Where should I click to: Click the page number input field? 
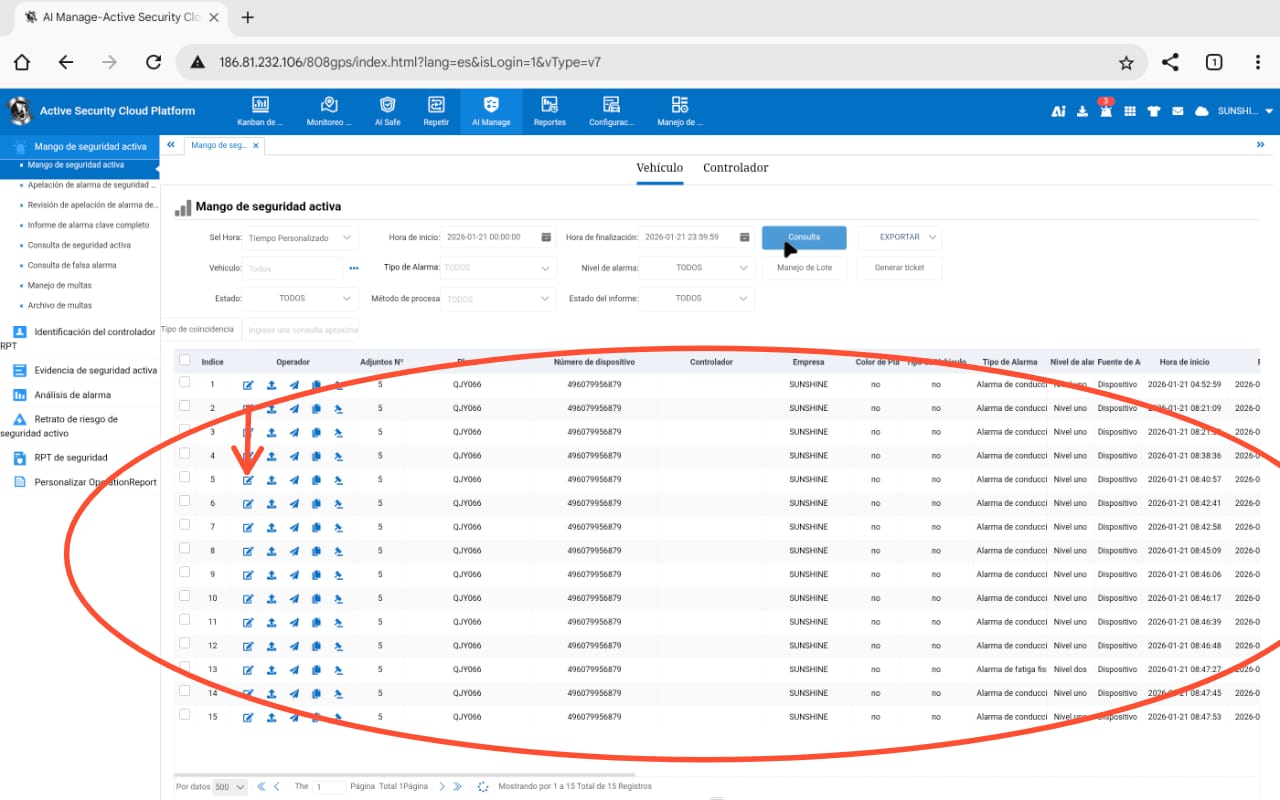click(x=328, y=787)
